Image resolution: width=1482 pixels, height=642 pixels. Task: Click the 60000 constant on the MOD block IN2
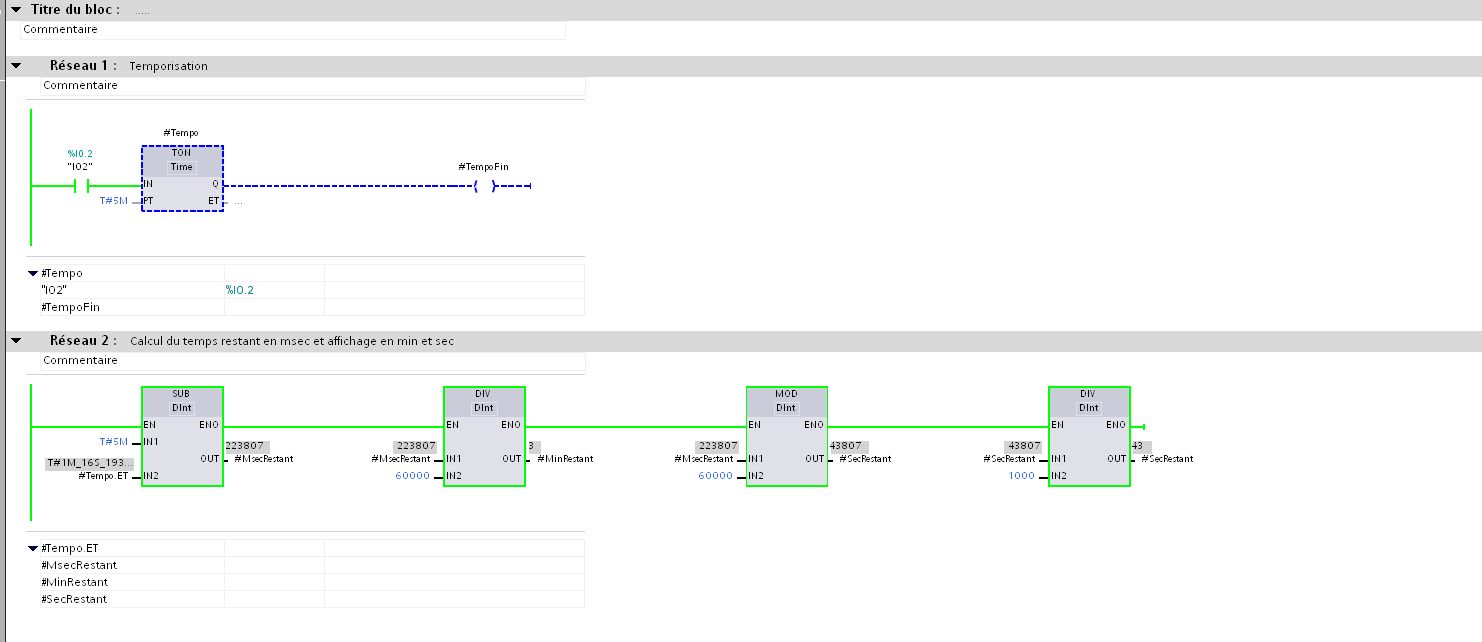click(715, 476)
